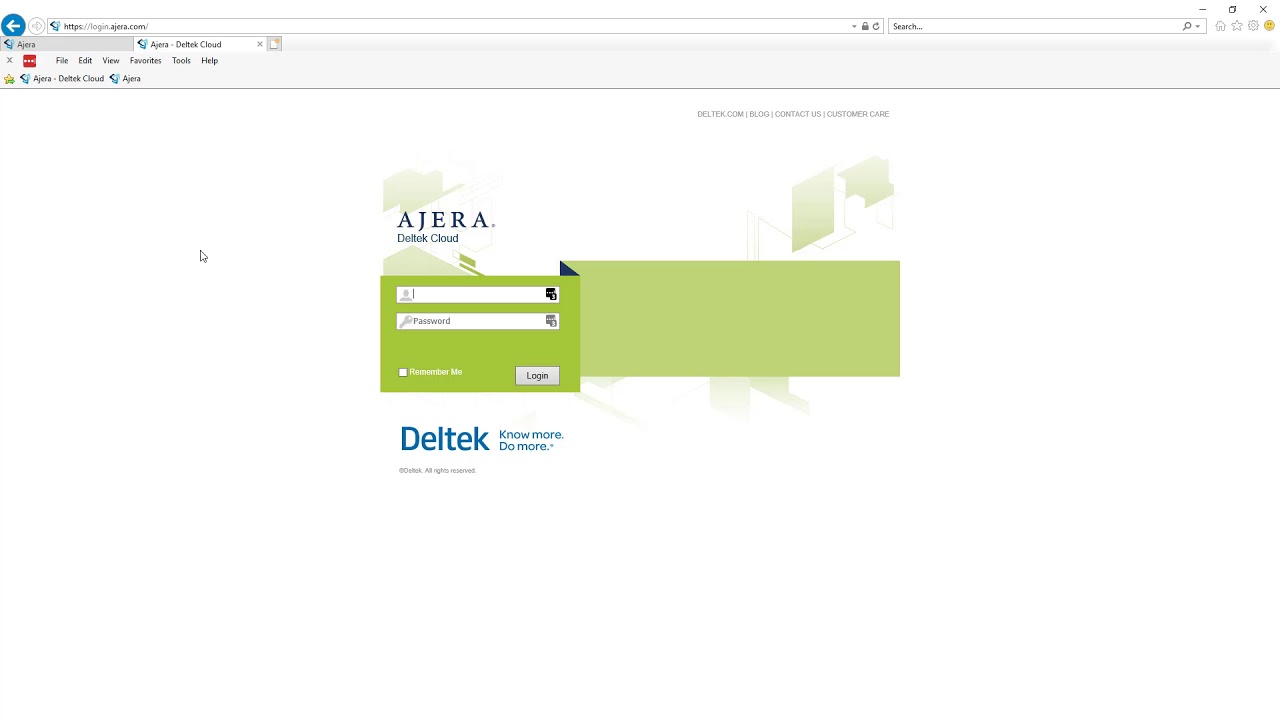Expand the search provider dropdown arrow
The width and height of the screenshot is (1280, 720).
tap(1197, 27)
